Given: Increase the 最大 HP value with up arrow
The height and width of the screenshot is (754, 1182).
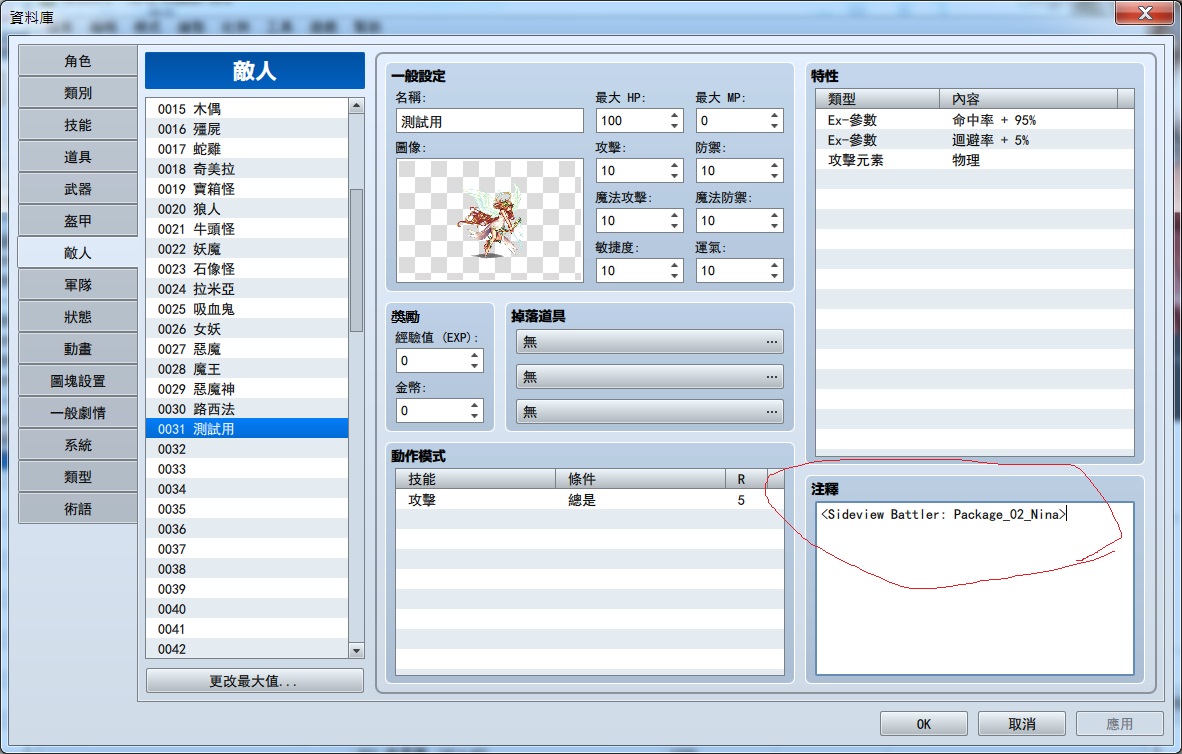Looking at the screenshot, I should pyautogui.click(x=674, y=115).
